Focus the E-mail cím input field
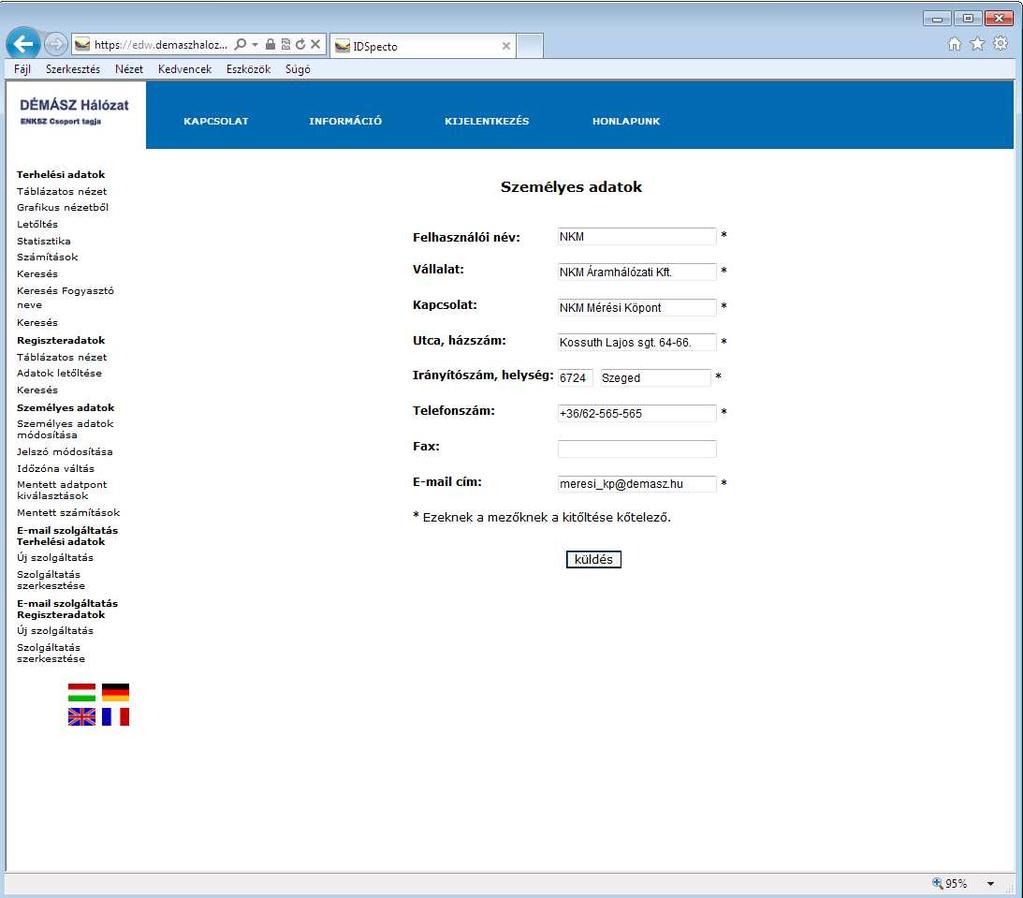This screenshot has height=898, width=1023. tap(637, 484)
